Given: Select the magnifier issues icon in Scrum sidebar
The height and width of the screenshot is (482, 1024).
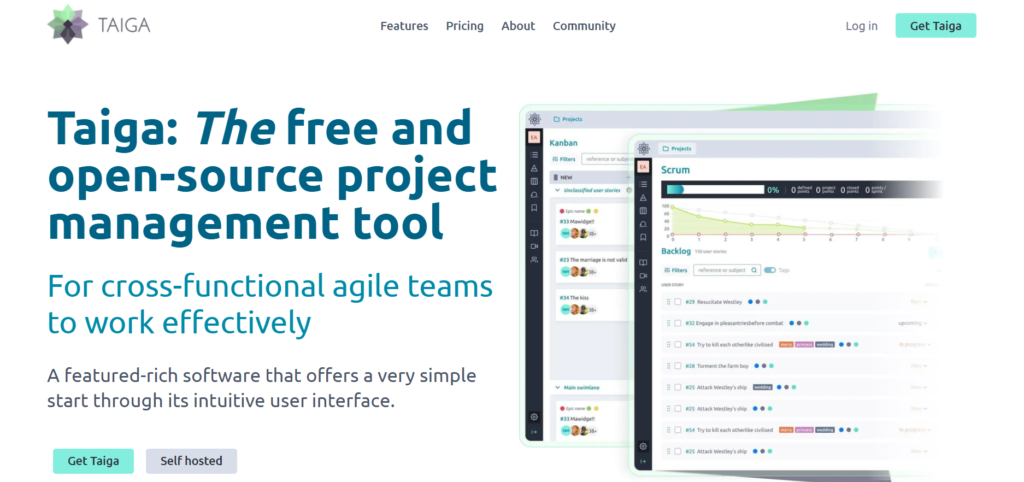Looking at the screenshot, I should coord(643,224).
